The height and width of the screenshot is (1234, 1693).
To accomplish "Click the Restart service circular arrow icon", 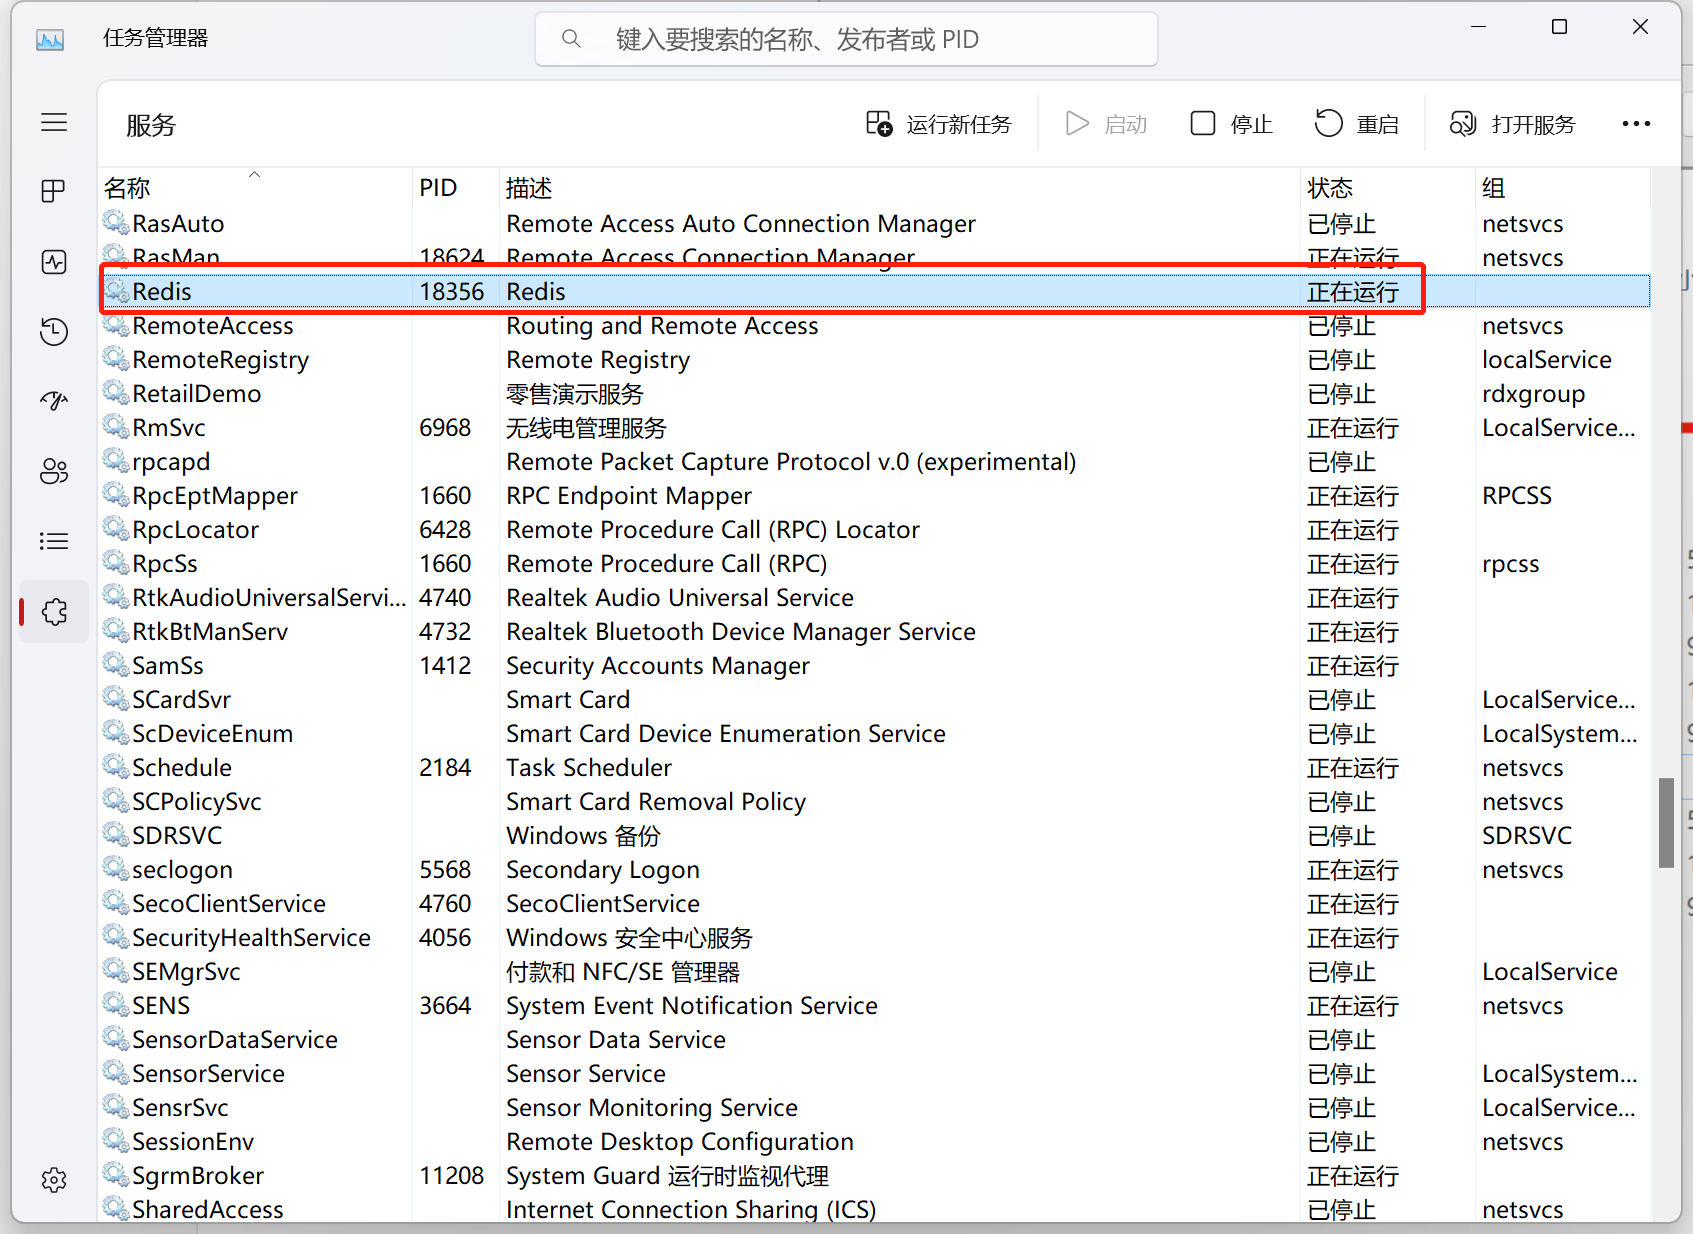I will [x=1328, y=124].
